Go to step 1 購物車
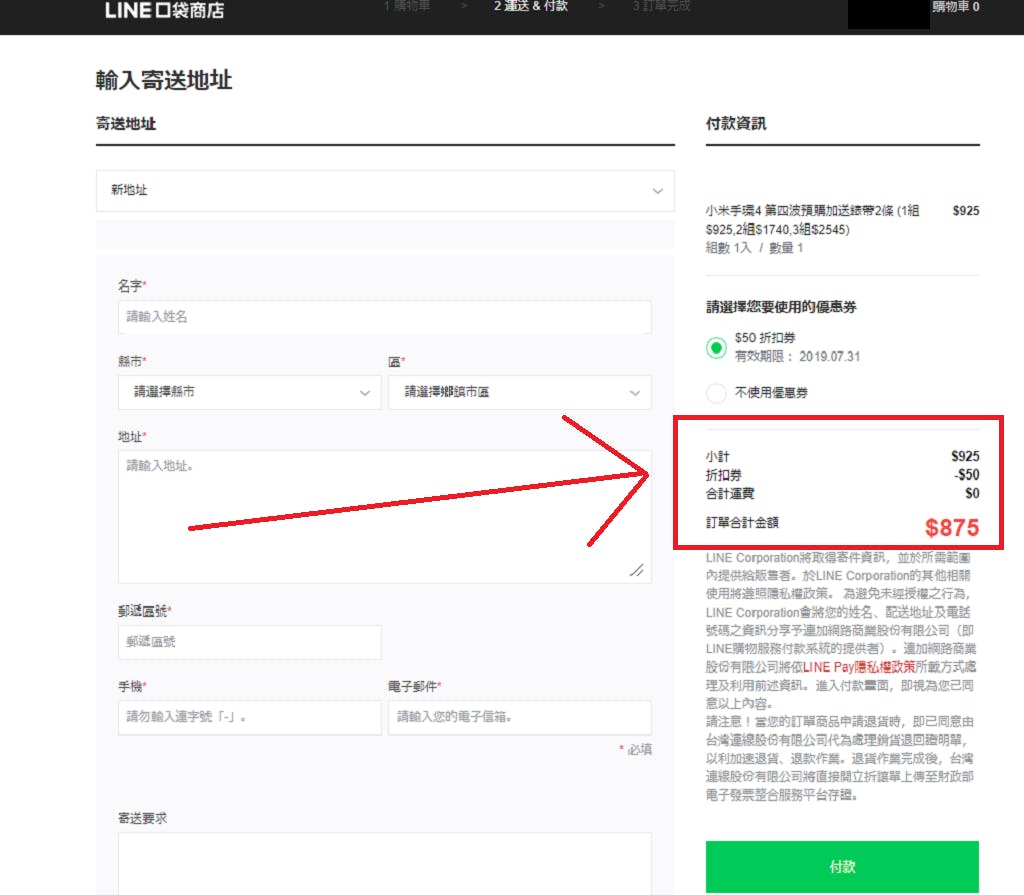1024x895 pixels. click(x=406, y=6)
